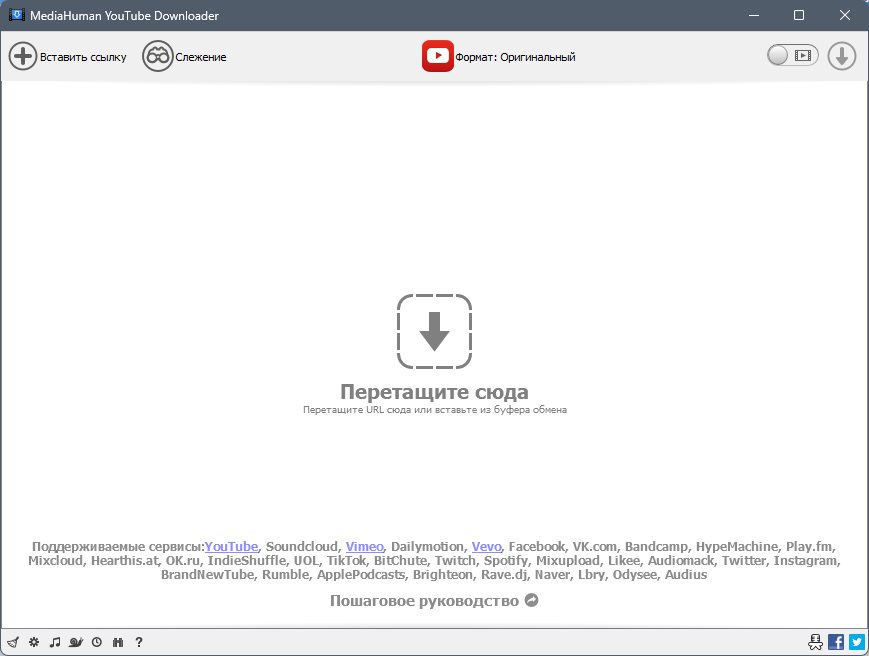The image size is (869, 656).
Task: Click the Soundcloud text in supported services
Action: point(301,546)
